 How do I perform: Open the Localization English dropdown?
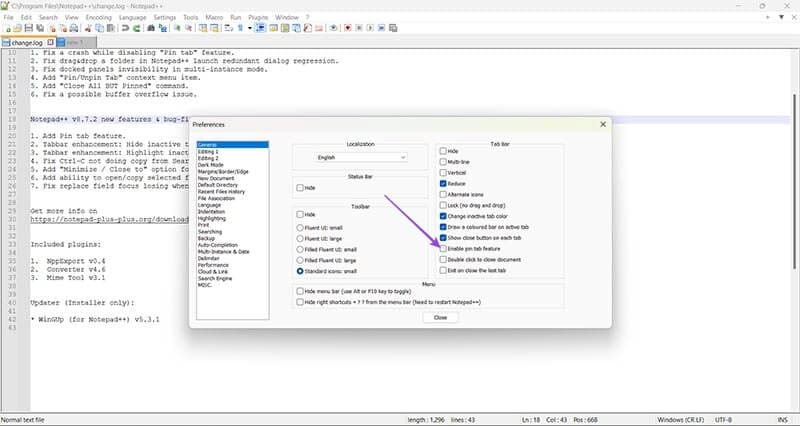[361, 158]
